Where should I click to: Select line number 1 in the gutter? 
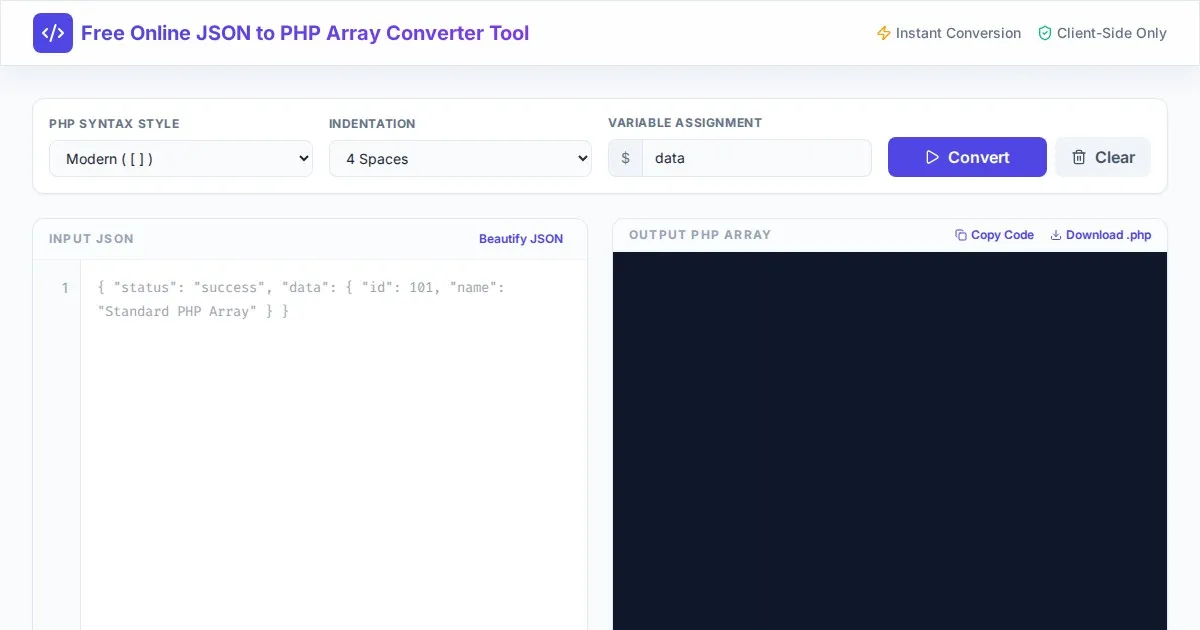(x=65, y=288)
